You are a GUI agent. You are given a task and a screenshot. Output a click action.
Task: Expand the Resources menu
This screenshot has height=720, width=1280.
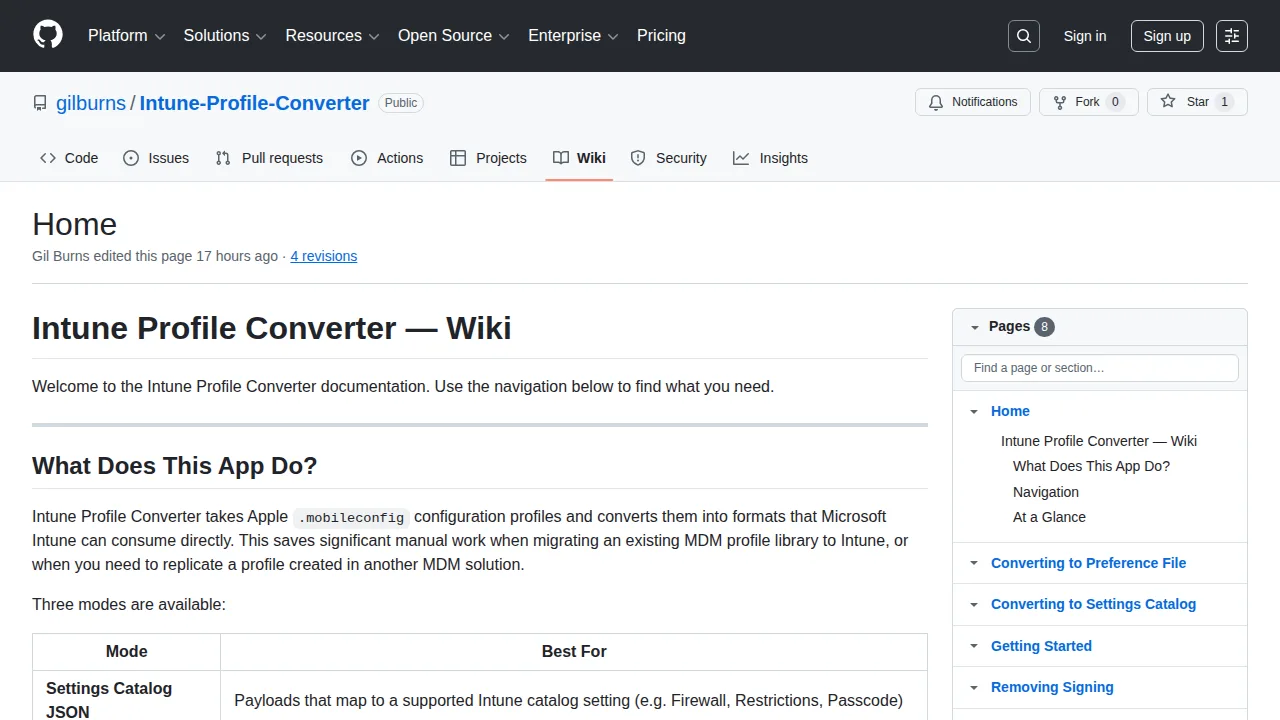(x=332, y=36)
